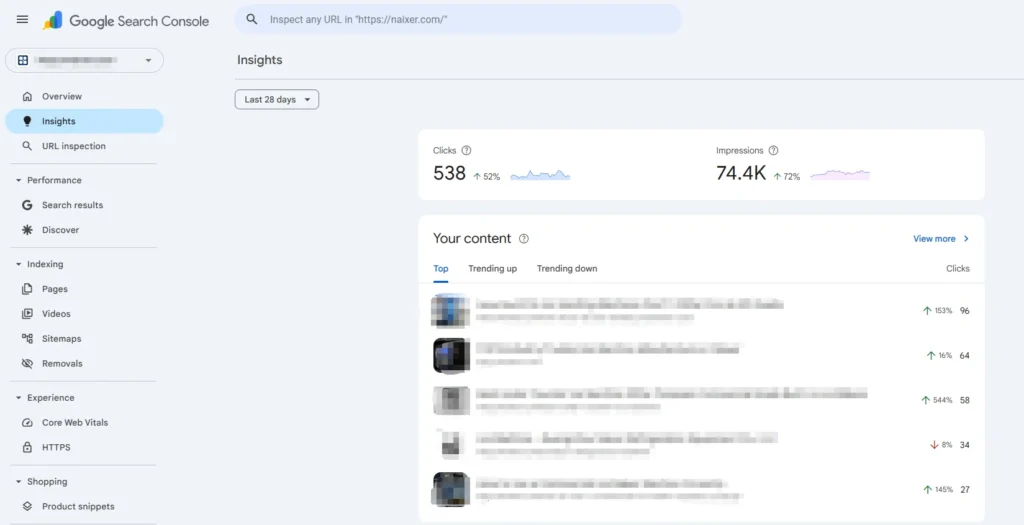Screen dimensions: 1024x525
Task: Switch to the Trending down tab
Action: click(x=567, y=269)
